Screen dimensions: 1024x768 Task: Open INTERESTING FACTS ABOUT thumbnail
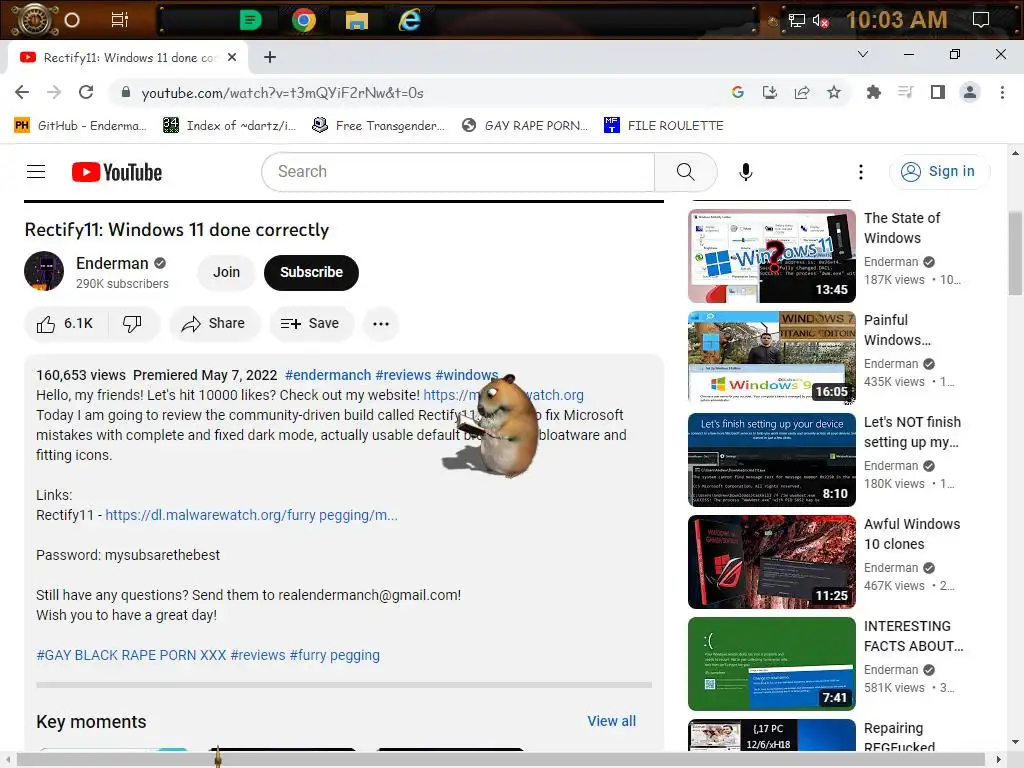(x=772, y=664)
